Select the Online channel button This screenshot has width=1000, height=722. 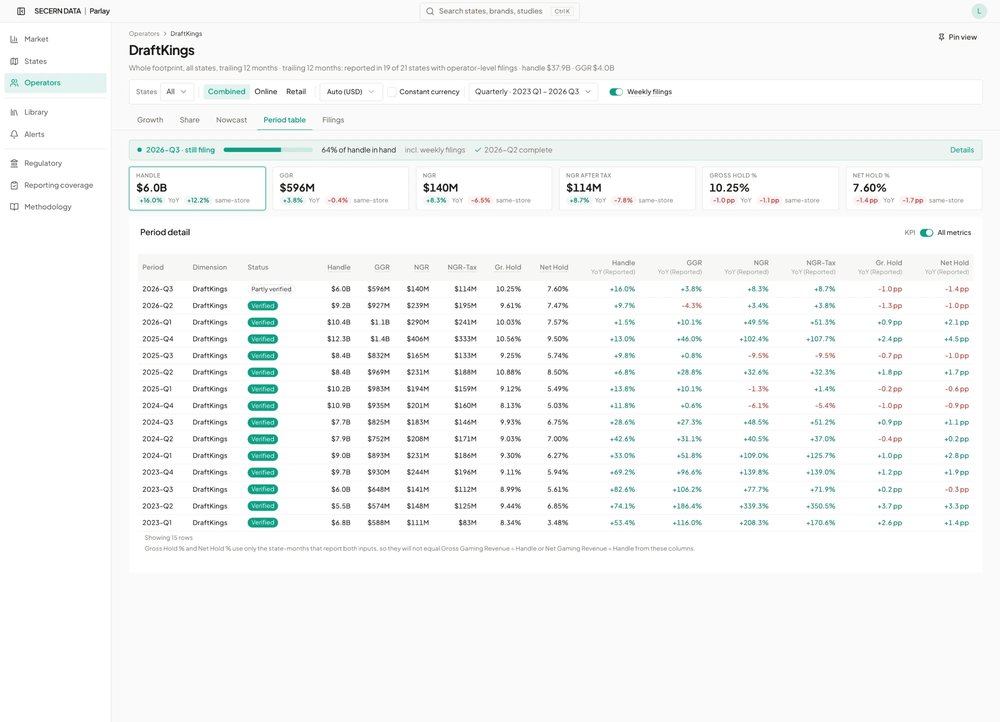click(266, 92)
